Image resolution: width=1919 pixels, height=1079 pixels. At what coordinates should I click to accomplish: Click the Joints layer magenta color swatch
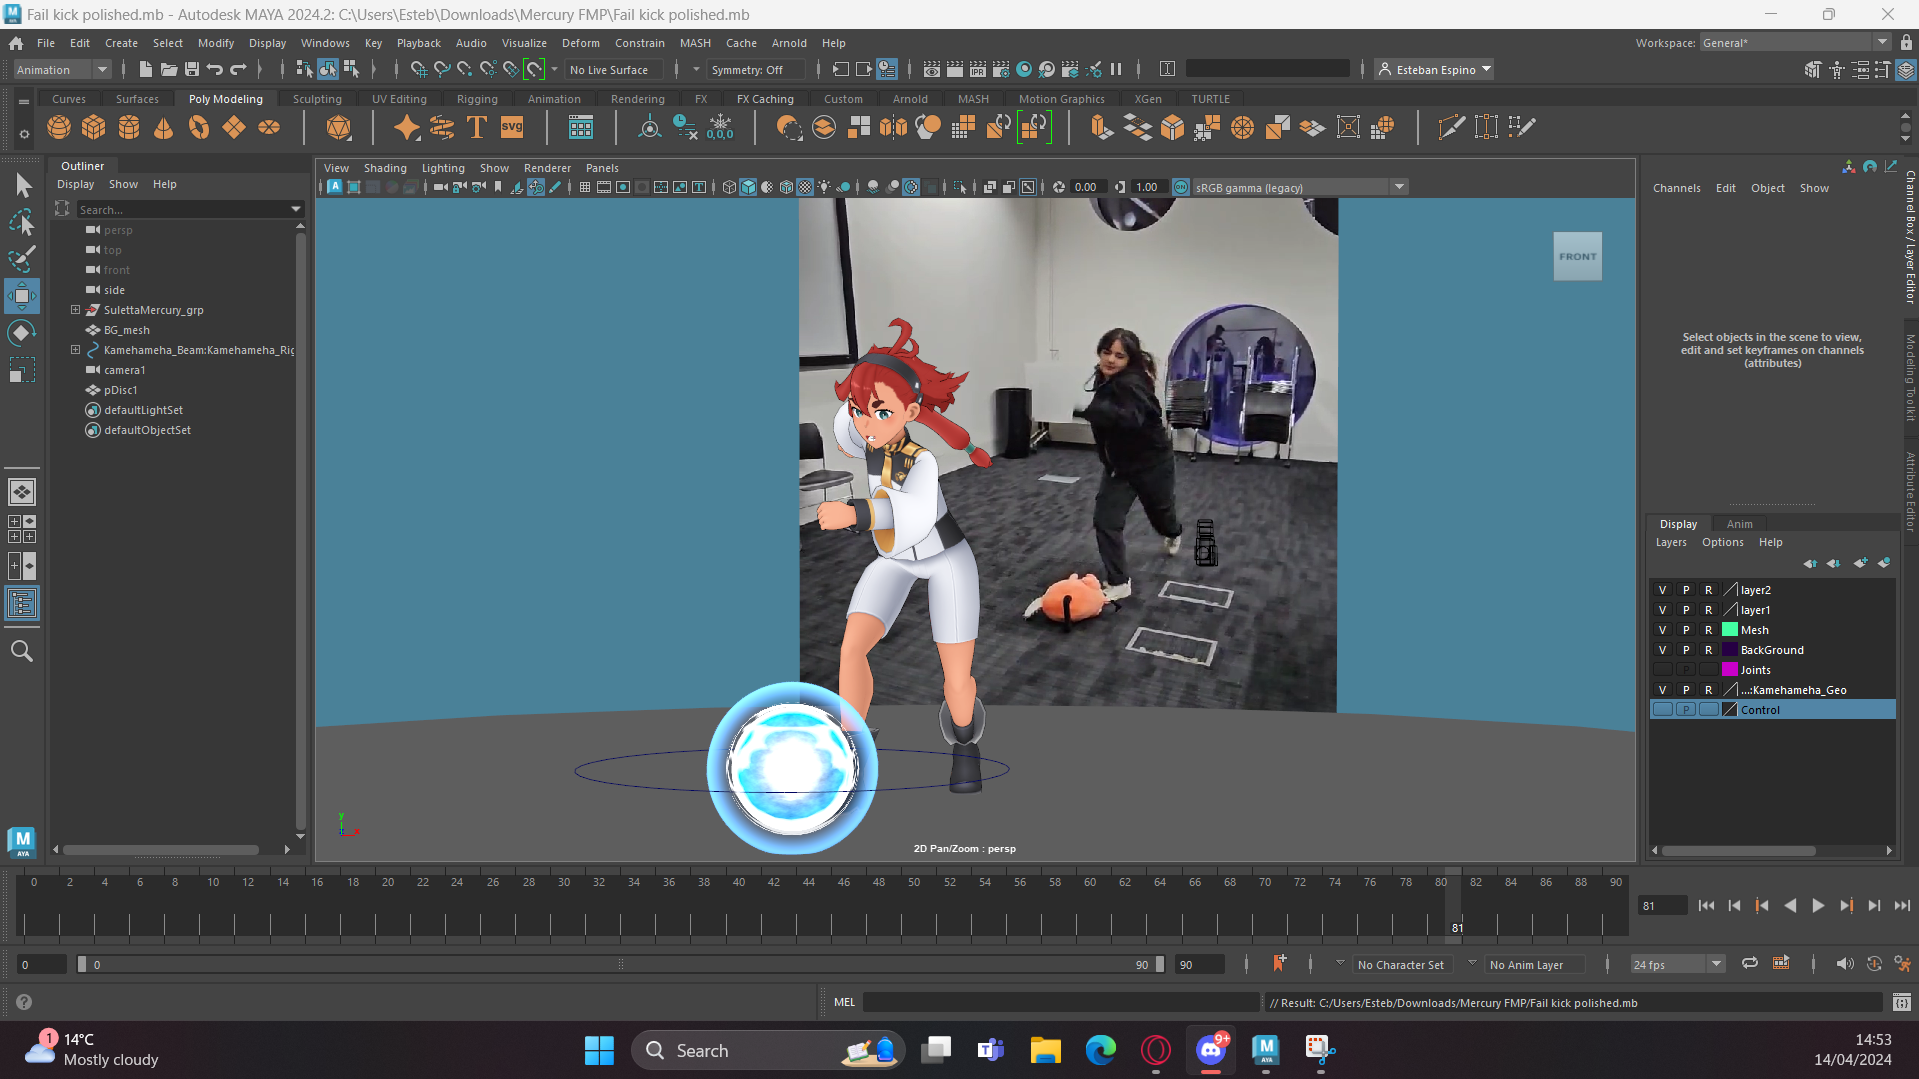[1729, 670]
